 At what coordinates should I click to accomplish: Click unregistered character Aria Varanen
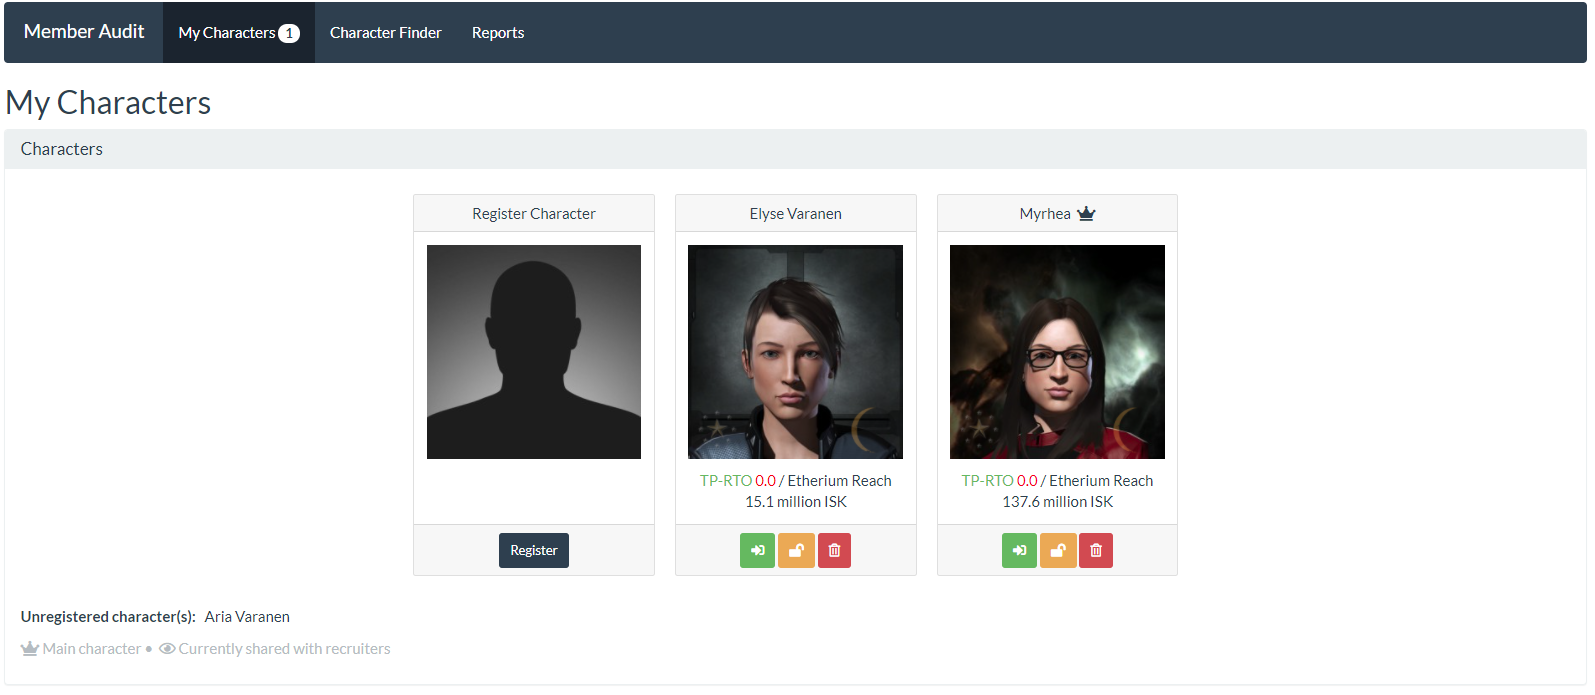pos(247,617)
